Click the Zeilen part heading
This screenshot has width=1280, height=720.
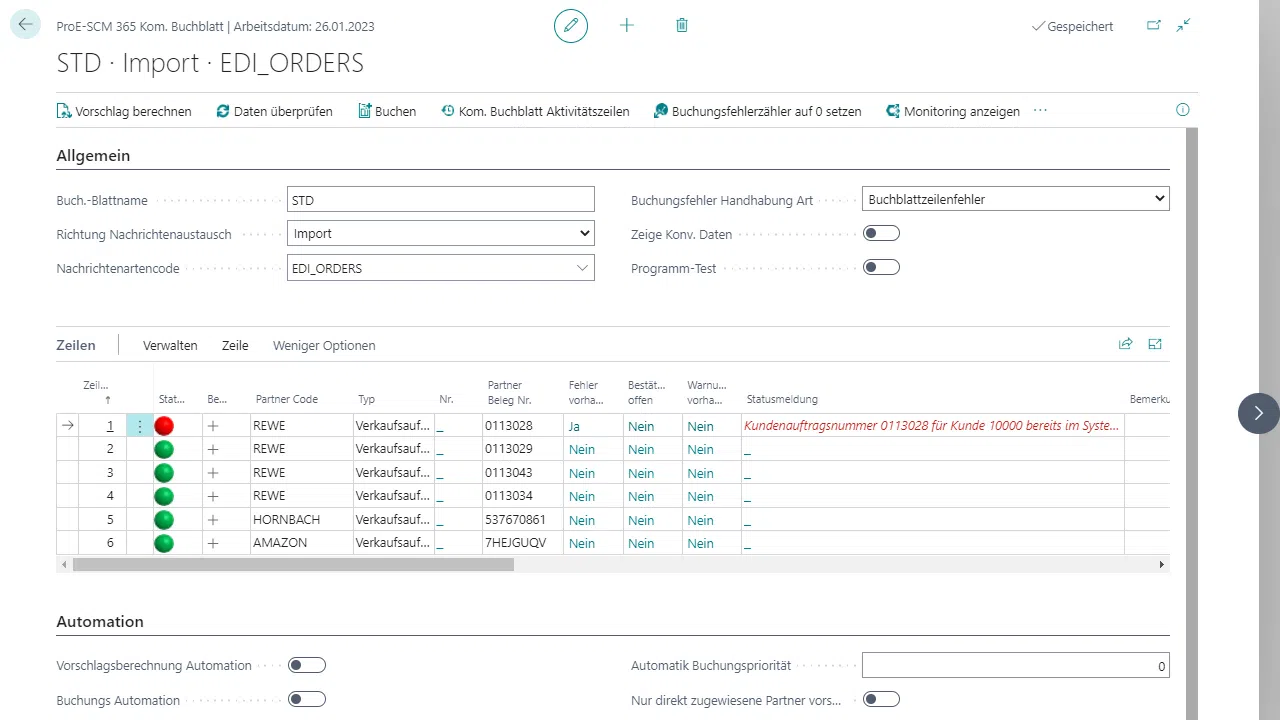(76, 345)
